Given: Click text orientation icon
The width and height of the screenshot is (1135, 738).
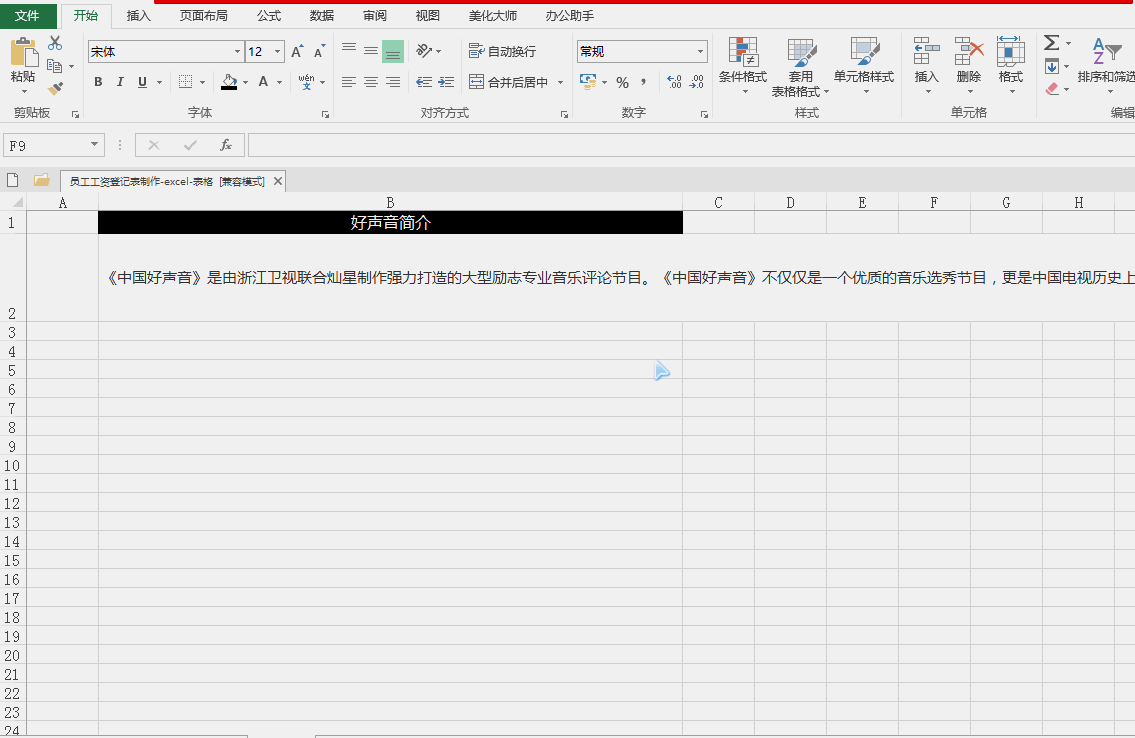Looking at the screenshot, I should [424, 51].
